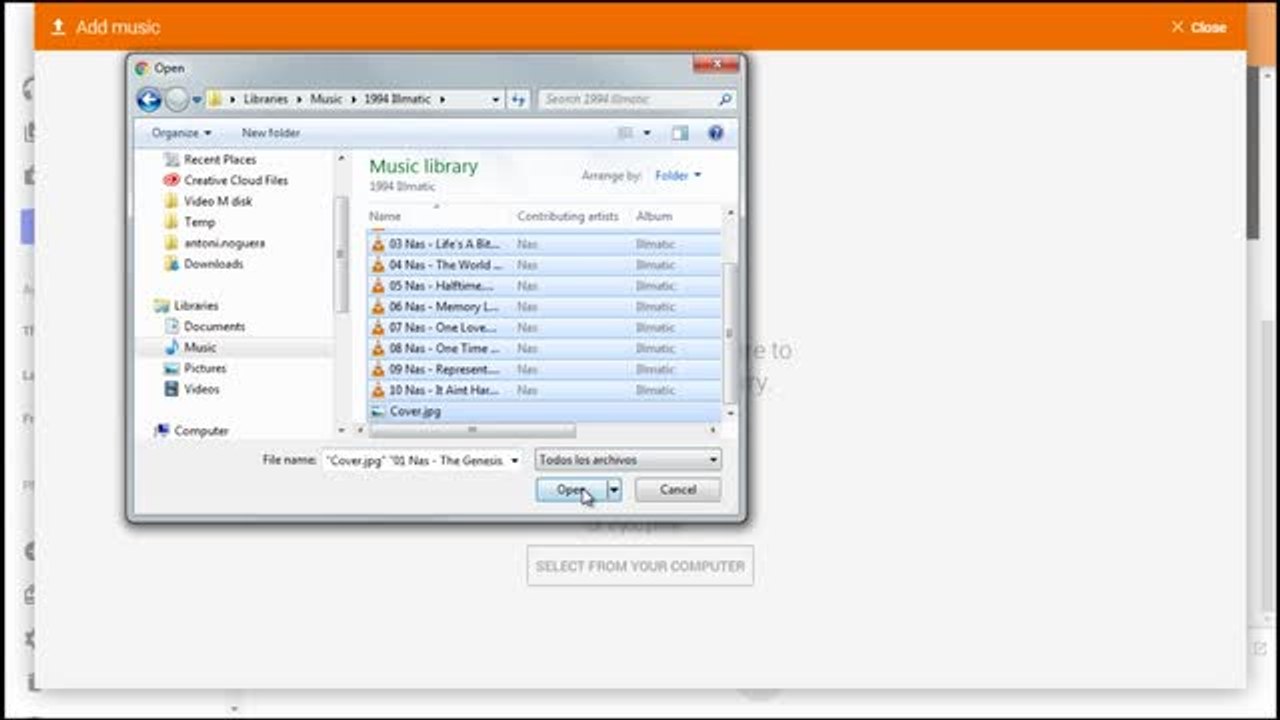
Task: Expand the File name history dropdown arrow
Action: 515,461
